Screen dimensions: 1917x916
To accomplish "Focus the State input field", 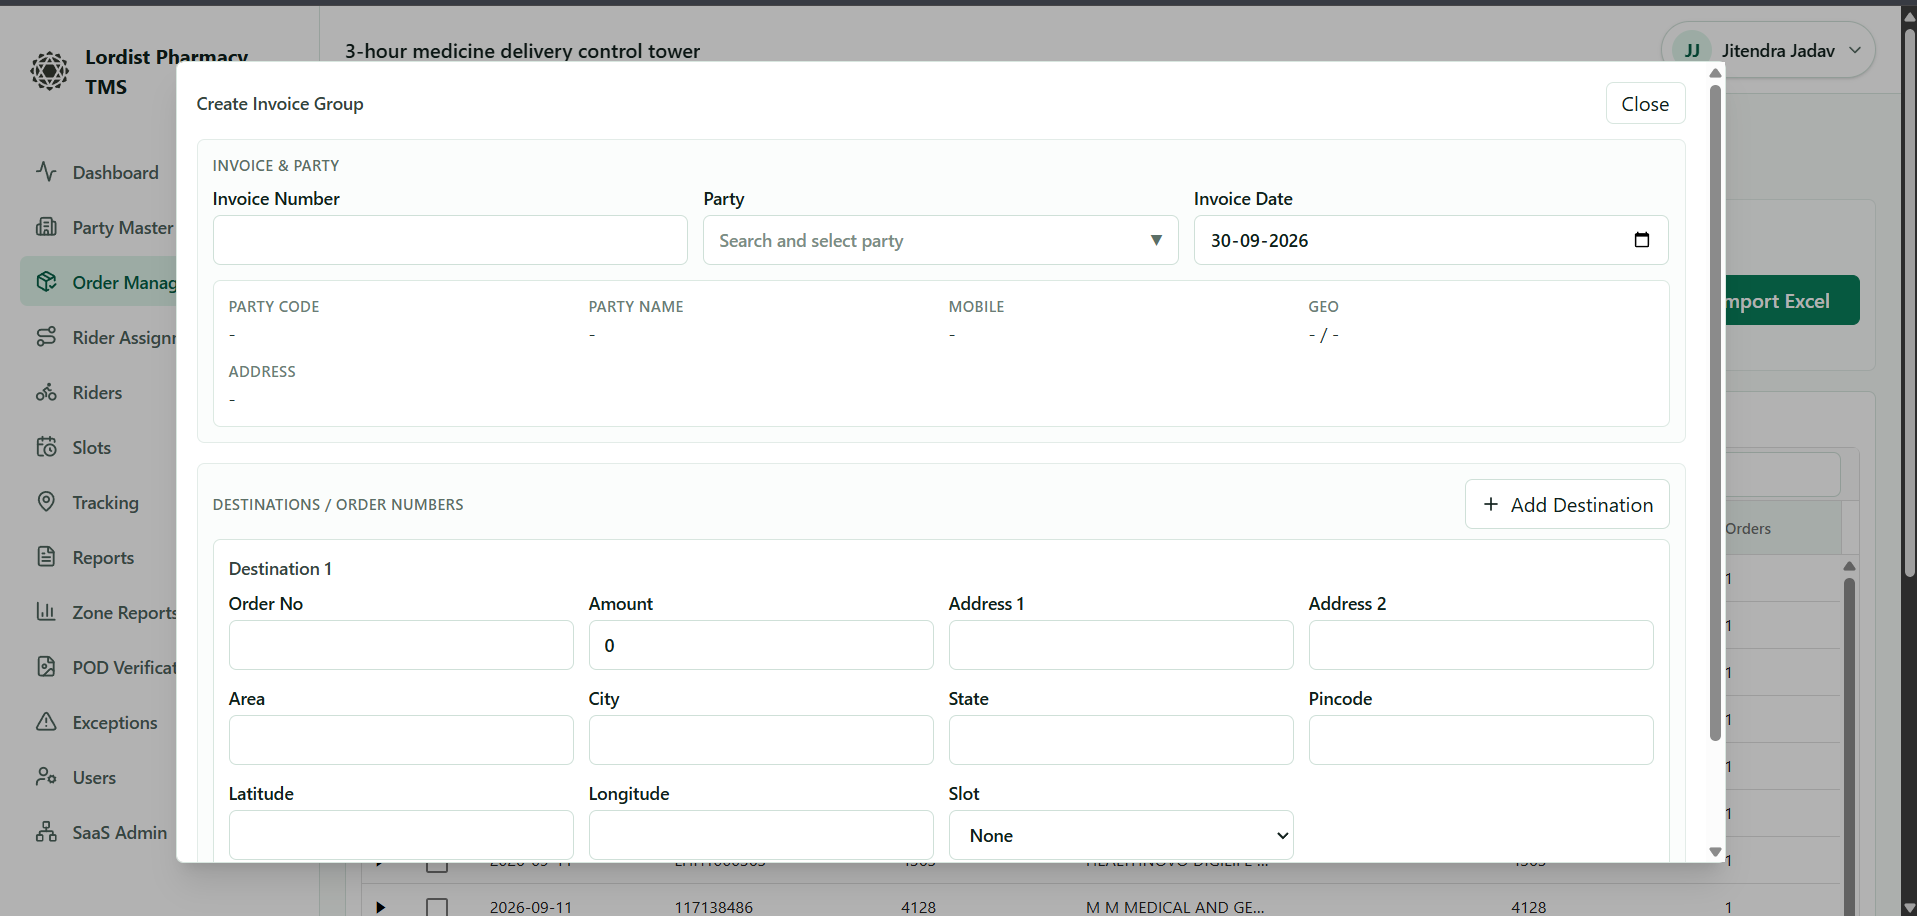I will [x=1121, y=740].
